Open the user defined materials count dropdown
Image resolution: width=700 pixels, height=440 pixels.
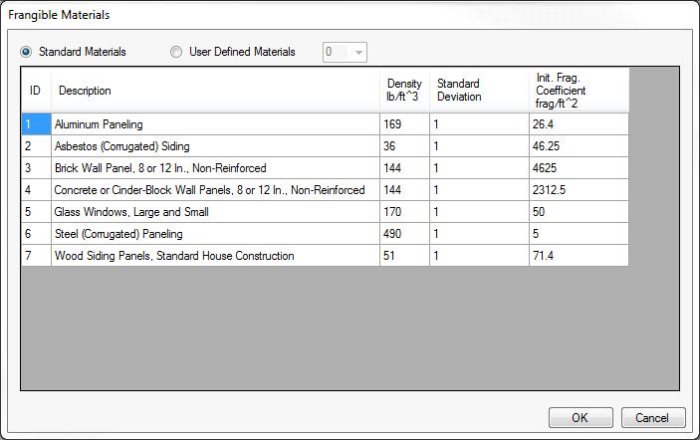pos(345,52)
